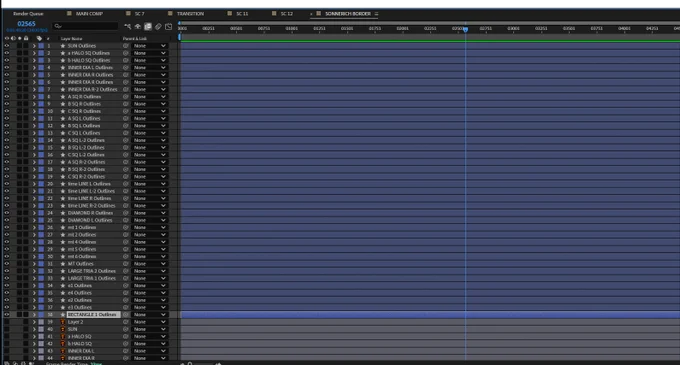
Task: Click pick whip icon for SUN Outlines
Action: [x=126, y=46]
